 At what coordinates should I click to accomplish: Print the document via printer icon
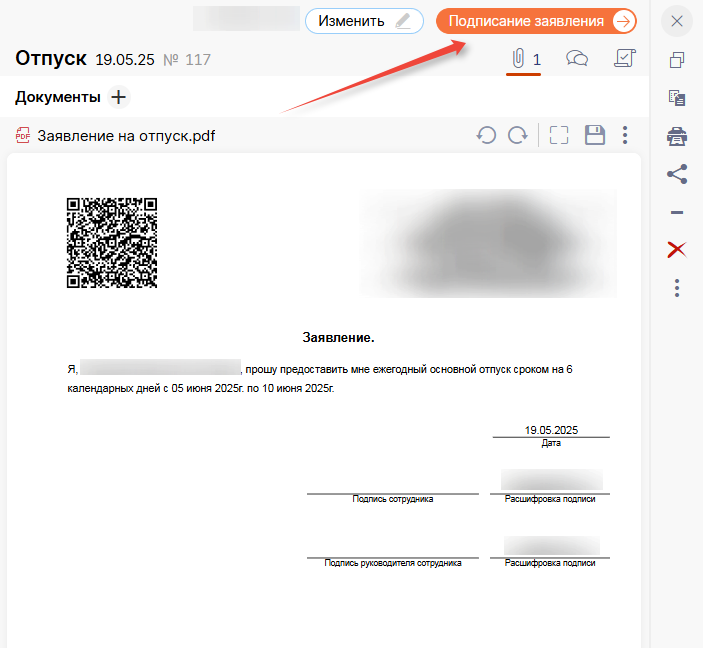(x=677, y=137)
